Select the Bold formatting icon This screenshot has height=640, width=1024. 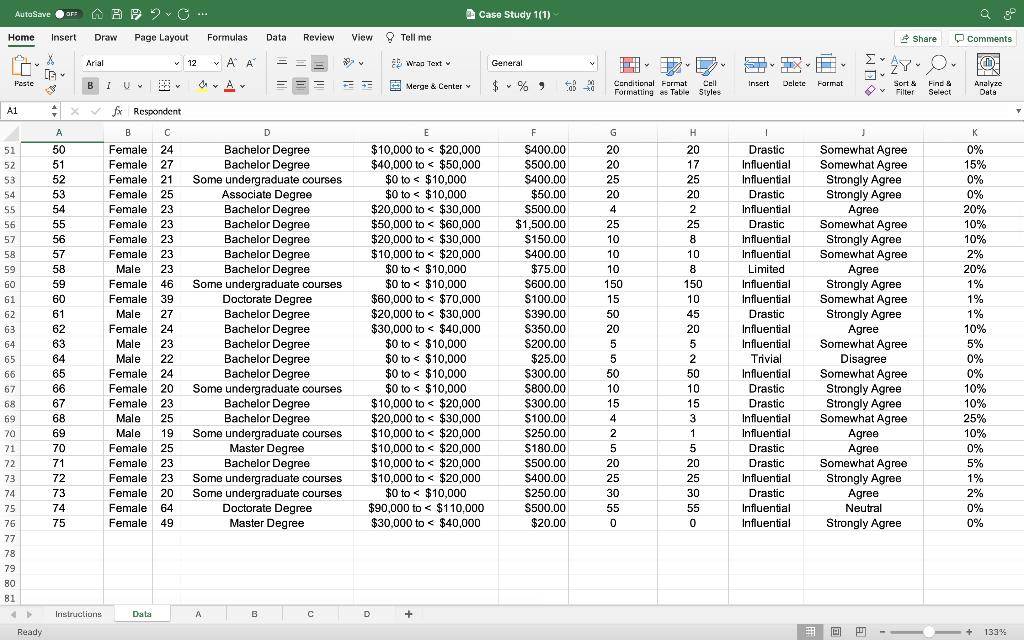(x=90, y=86)
